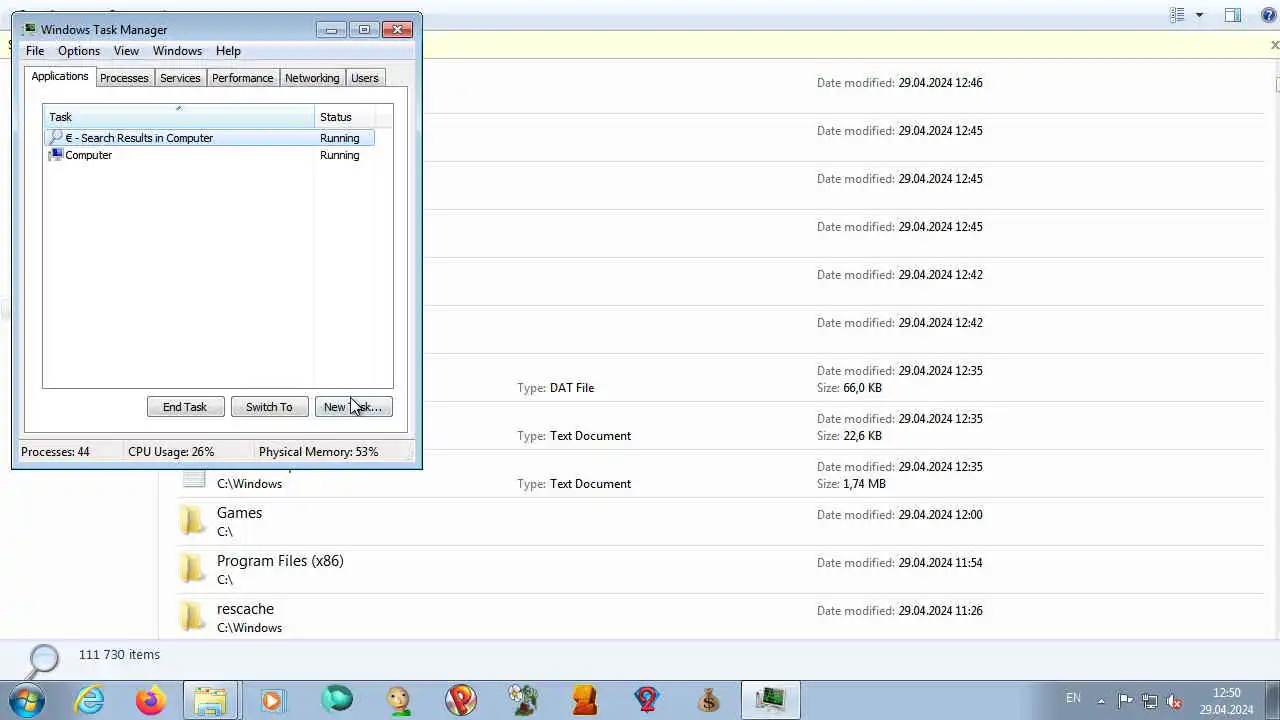Toggle the Explorer preview pane icon
The width and height of the screenshot is (1280, 720).
tap(1233, 15)
